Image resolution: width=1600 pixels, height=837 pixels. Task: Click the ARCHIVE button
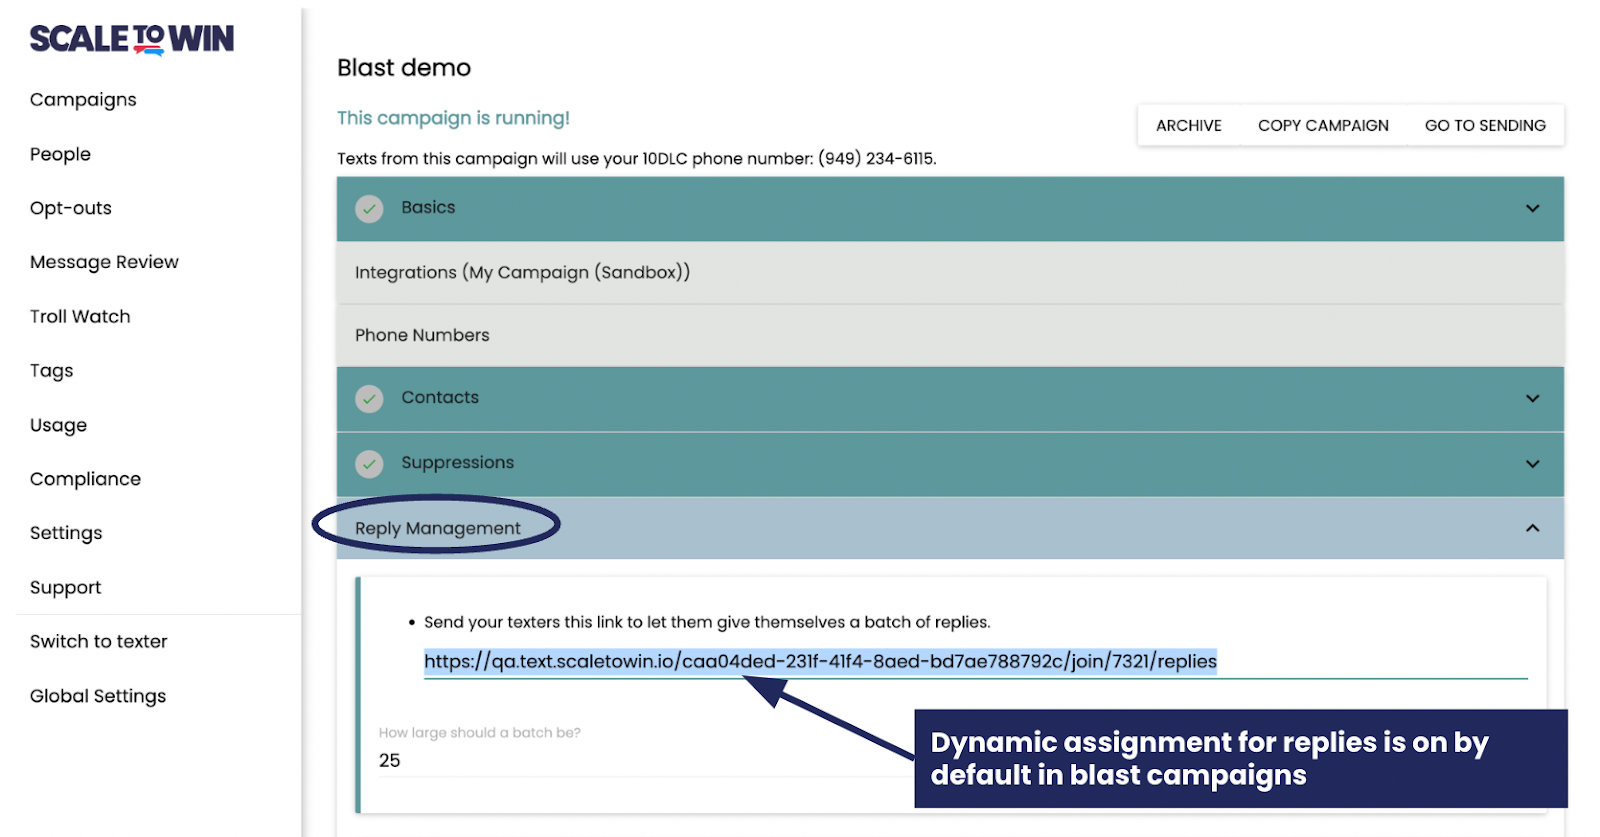tap(1189, 125)
